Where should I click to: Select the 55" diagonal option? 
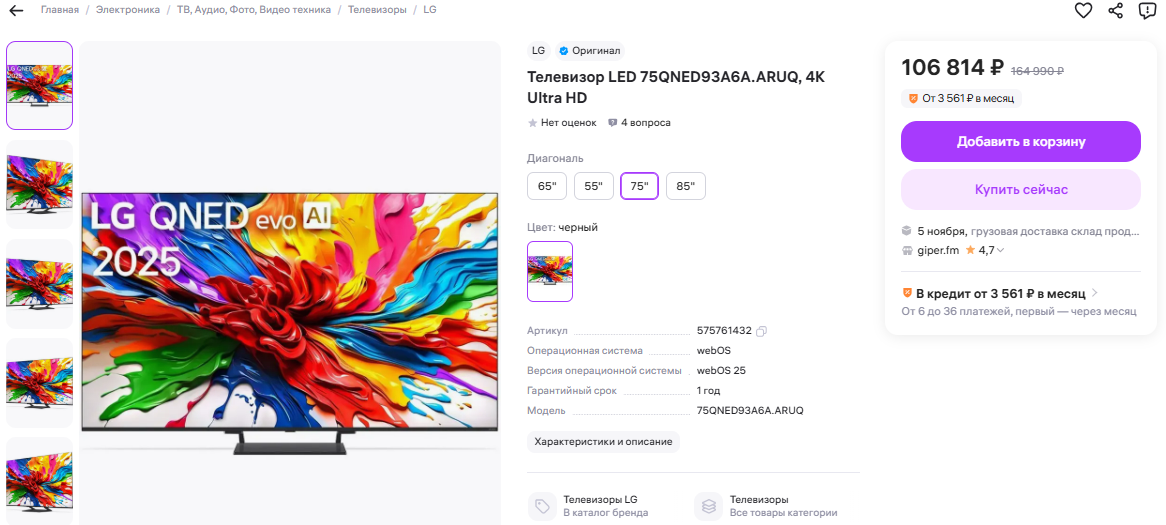[593, 186]
